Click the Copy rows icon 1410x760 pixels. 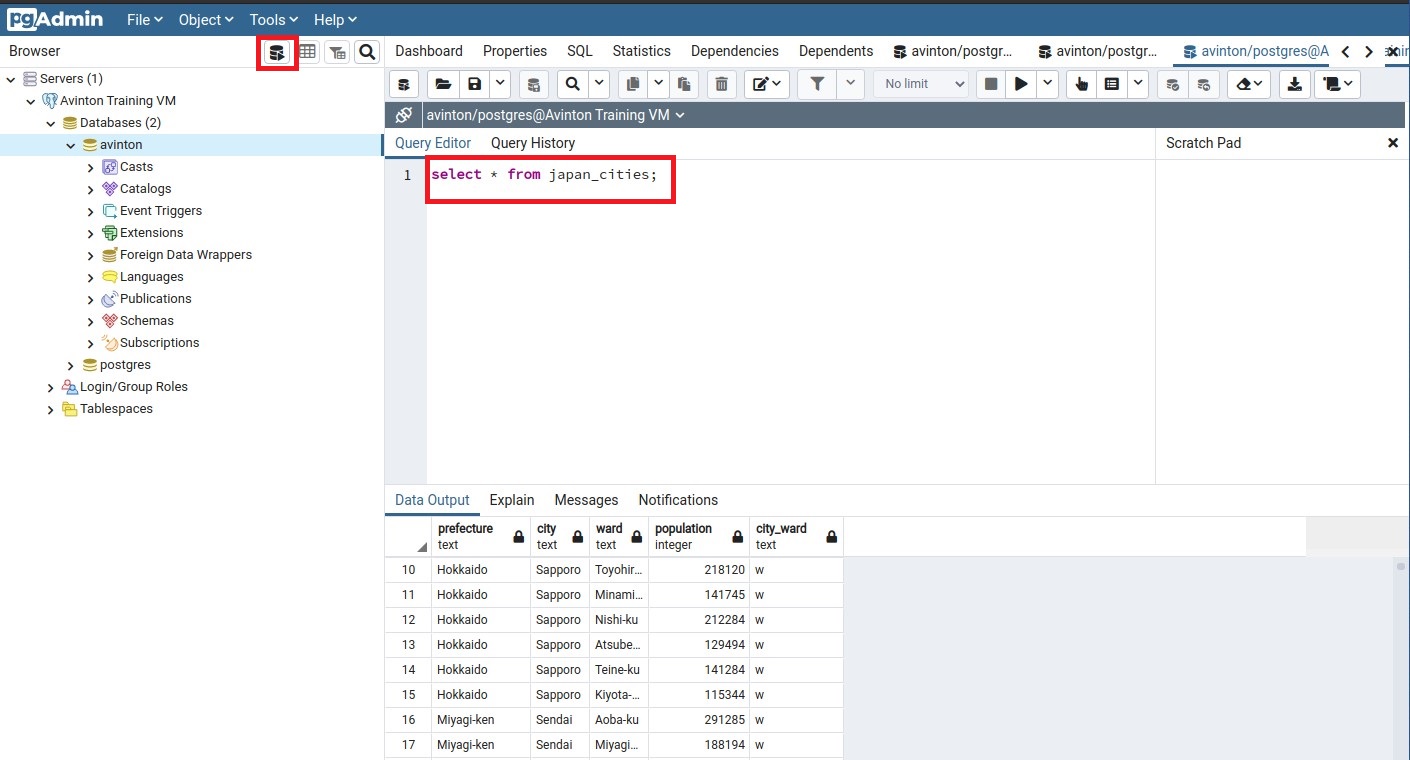(632, 84)
